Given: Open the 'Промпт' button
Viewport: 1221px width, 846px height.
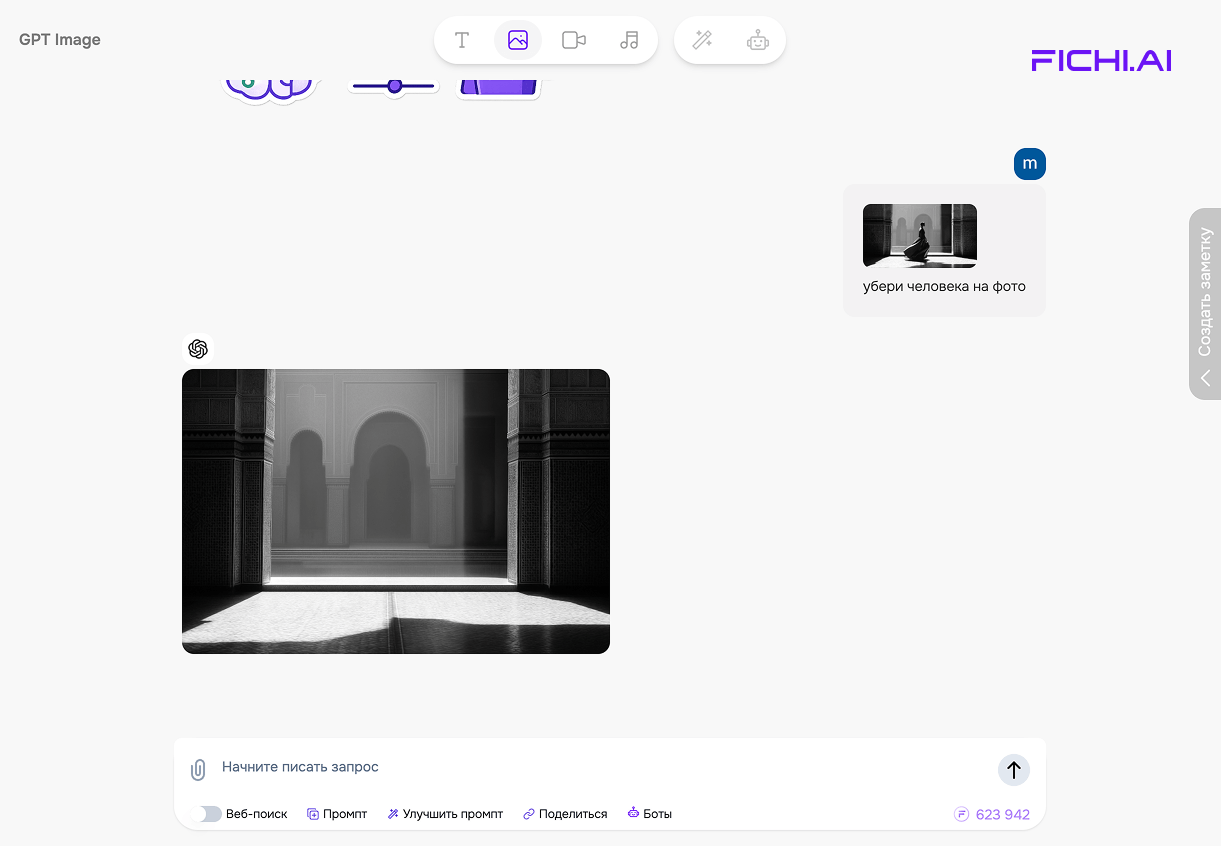Looking at the screenshot, I should [x=337, y=814].
